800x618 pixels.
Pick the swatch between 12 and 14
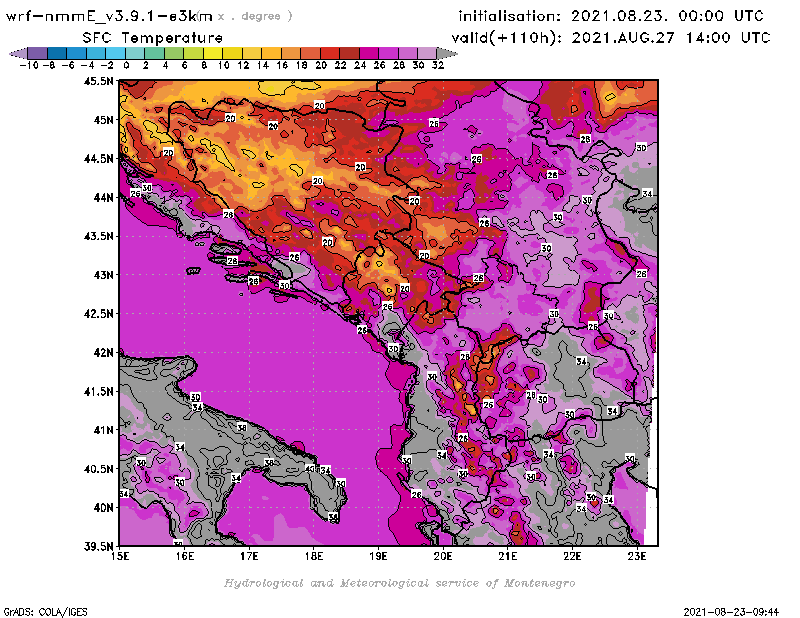click(252, 53)
